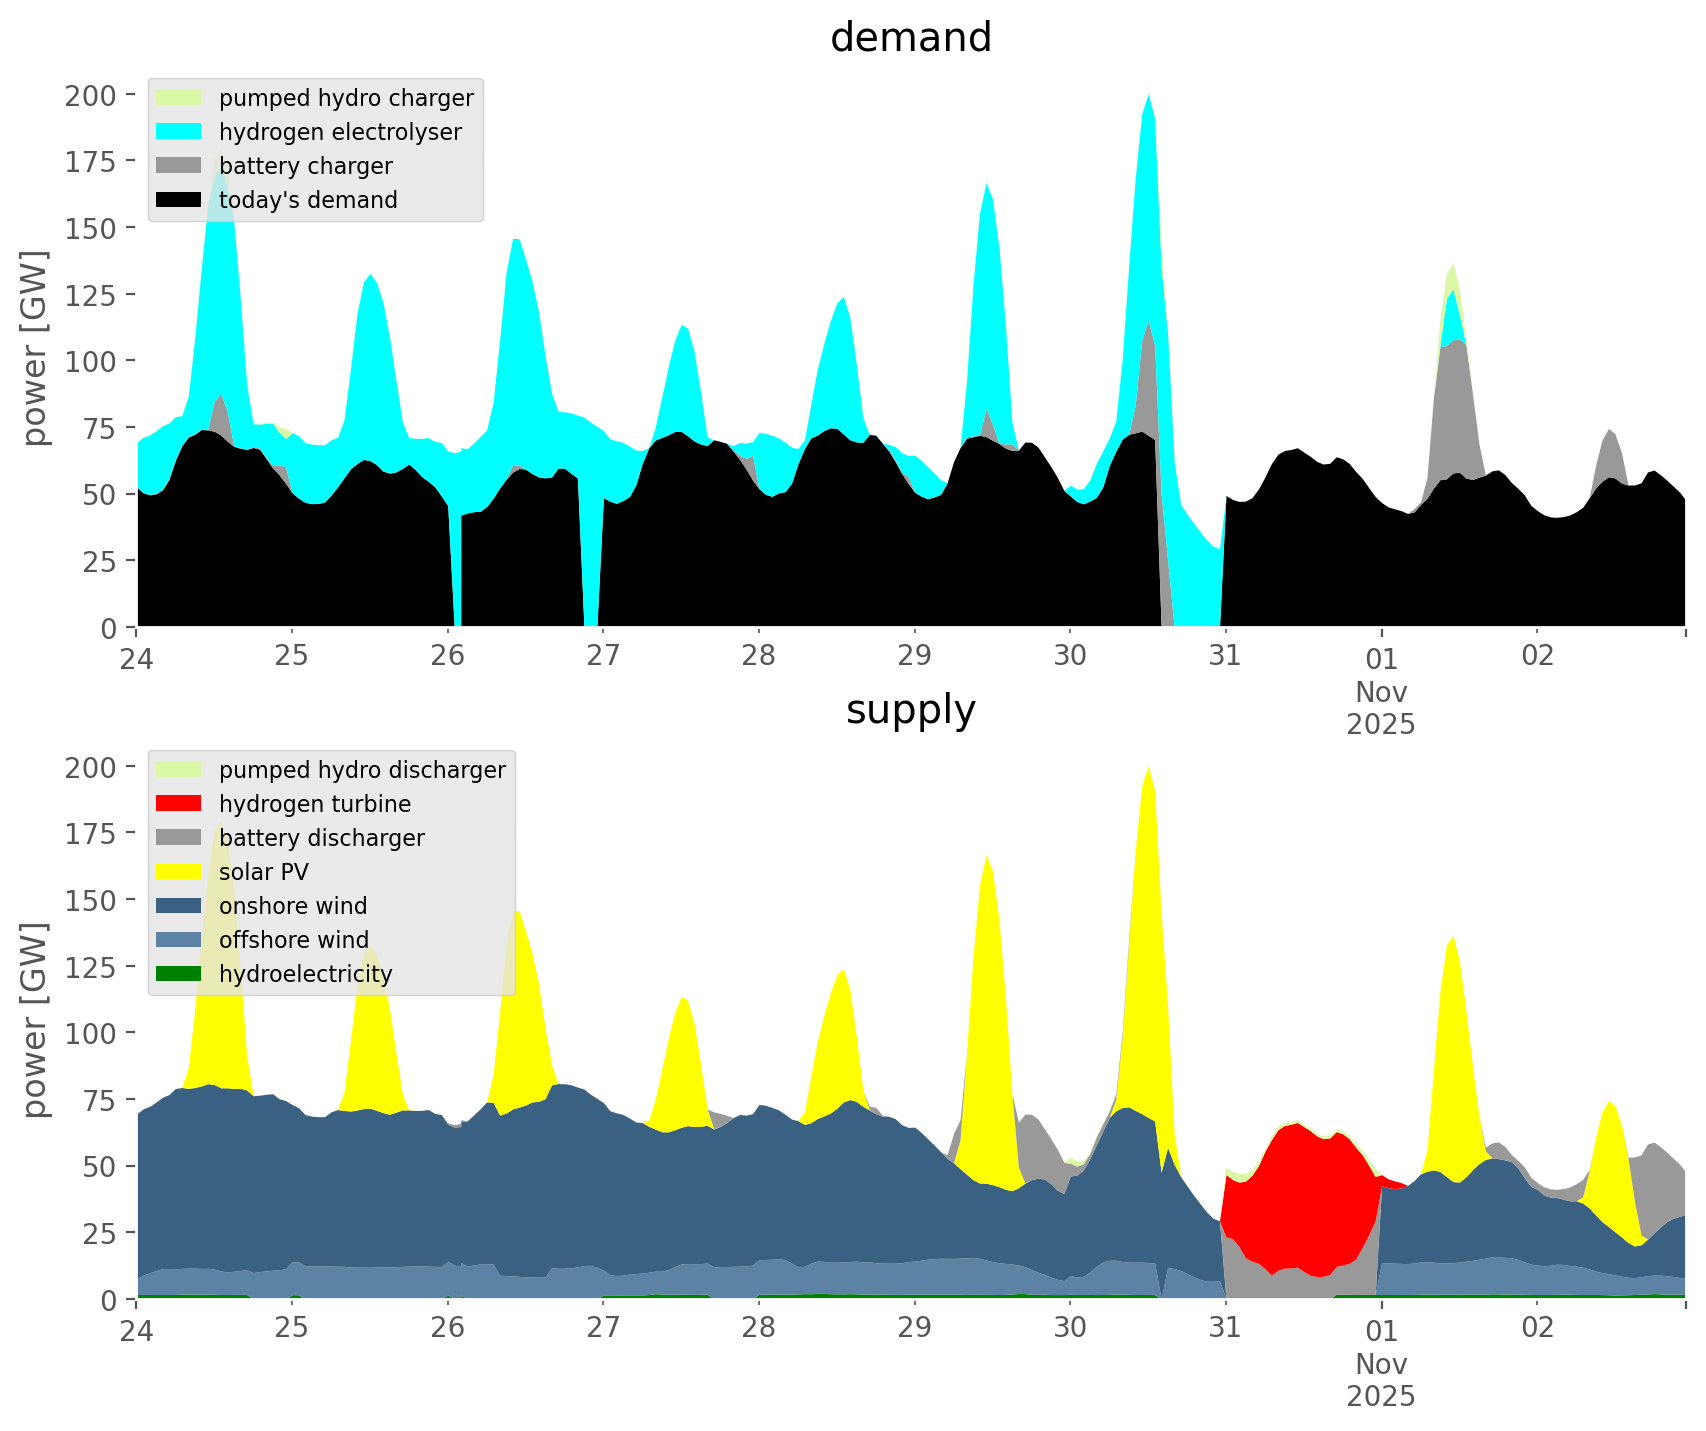The width and height of the screenshot is (1706, 1431).
Task: Click the onshore wind legend swatch
Action: click(x=179, y=906)
